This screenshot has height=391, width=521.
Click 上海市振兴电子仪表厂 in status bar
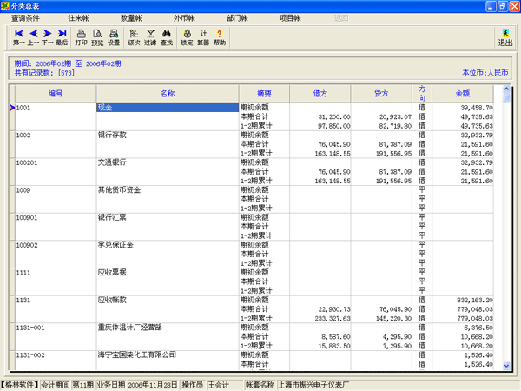pyautogui.click(x=314, y=385)
